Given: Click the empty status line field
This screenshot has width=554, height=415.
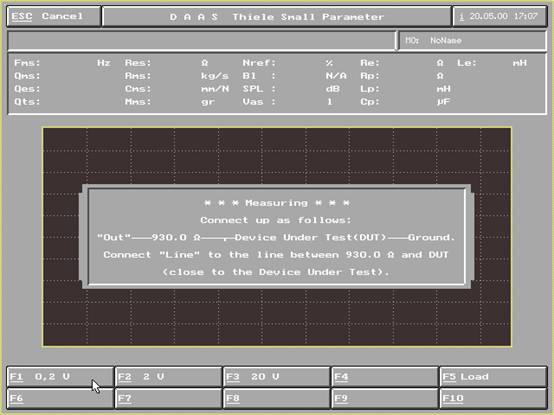Looking at the screenshot, I should [201, 41].
